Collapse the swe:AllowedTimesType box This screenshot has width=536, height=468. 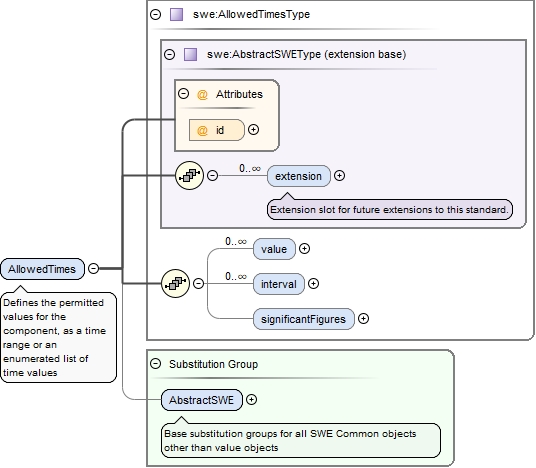156,14
